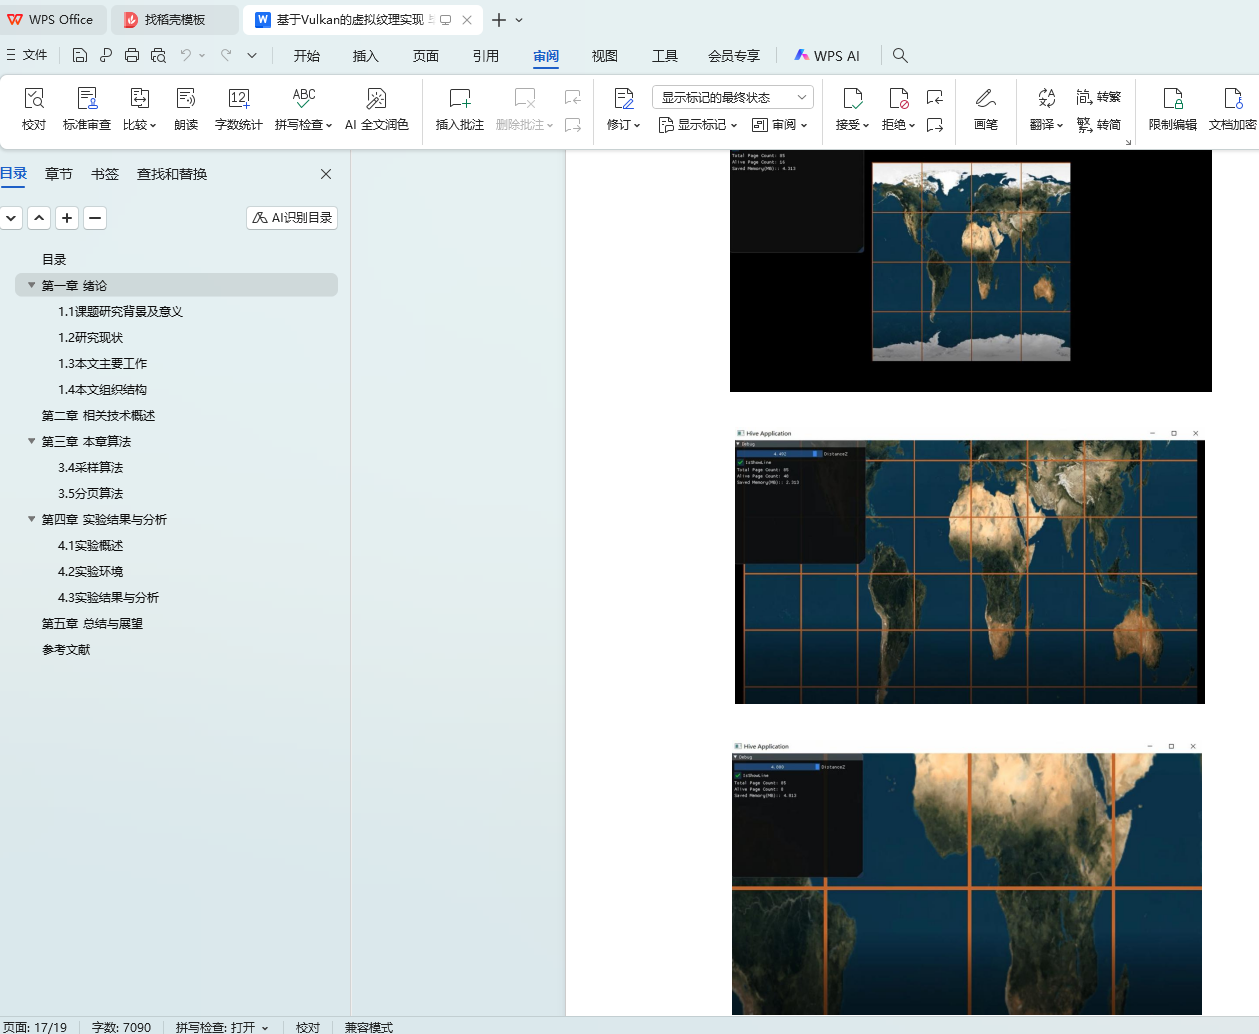Switch to the 视图 ribbon tab
The height and width of the screenshot is (1034, 1259).
tap(604, 56)
